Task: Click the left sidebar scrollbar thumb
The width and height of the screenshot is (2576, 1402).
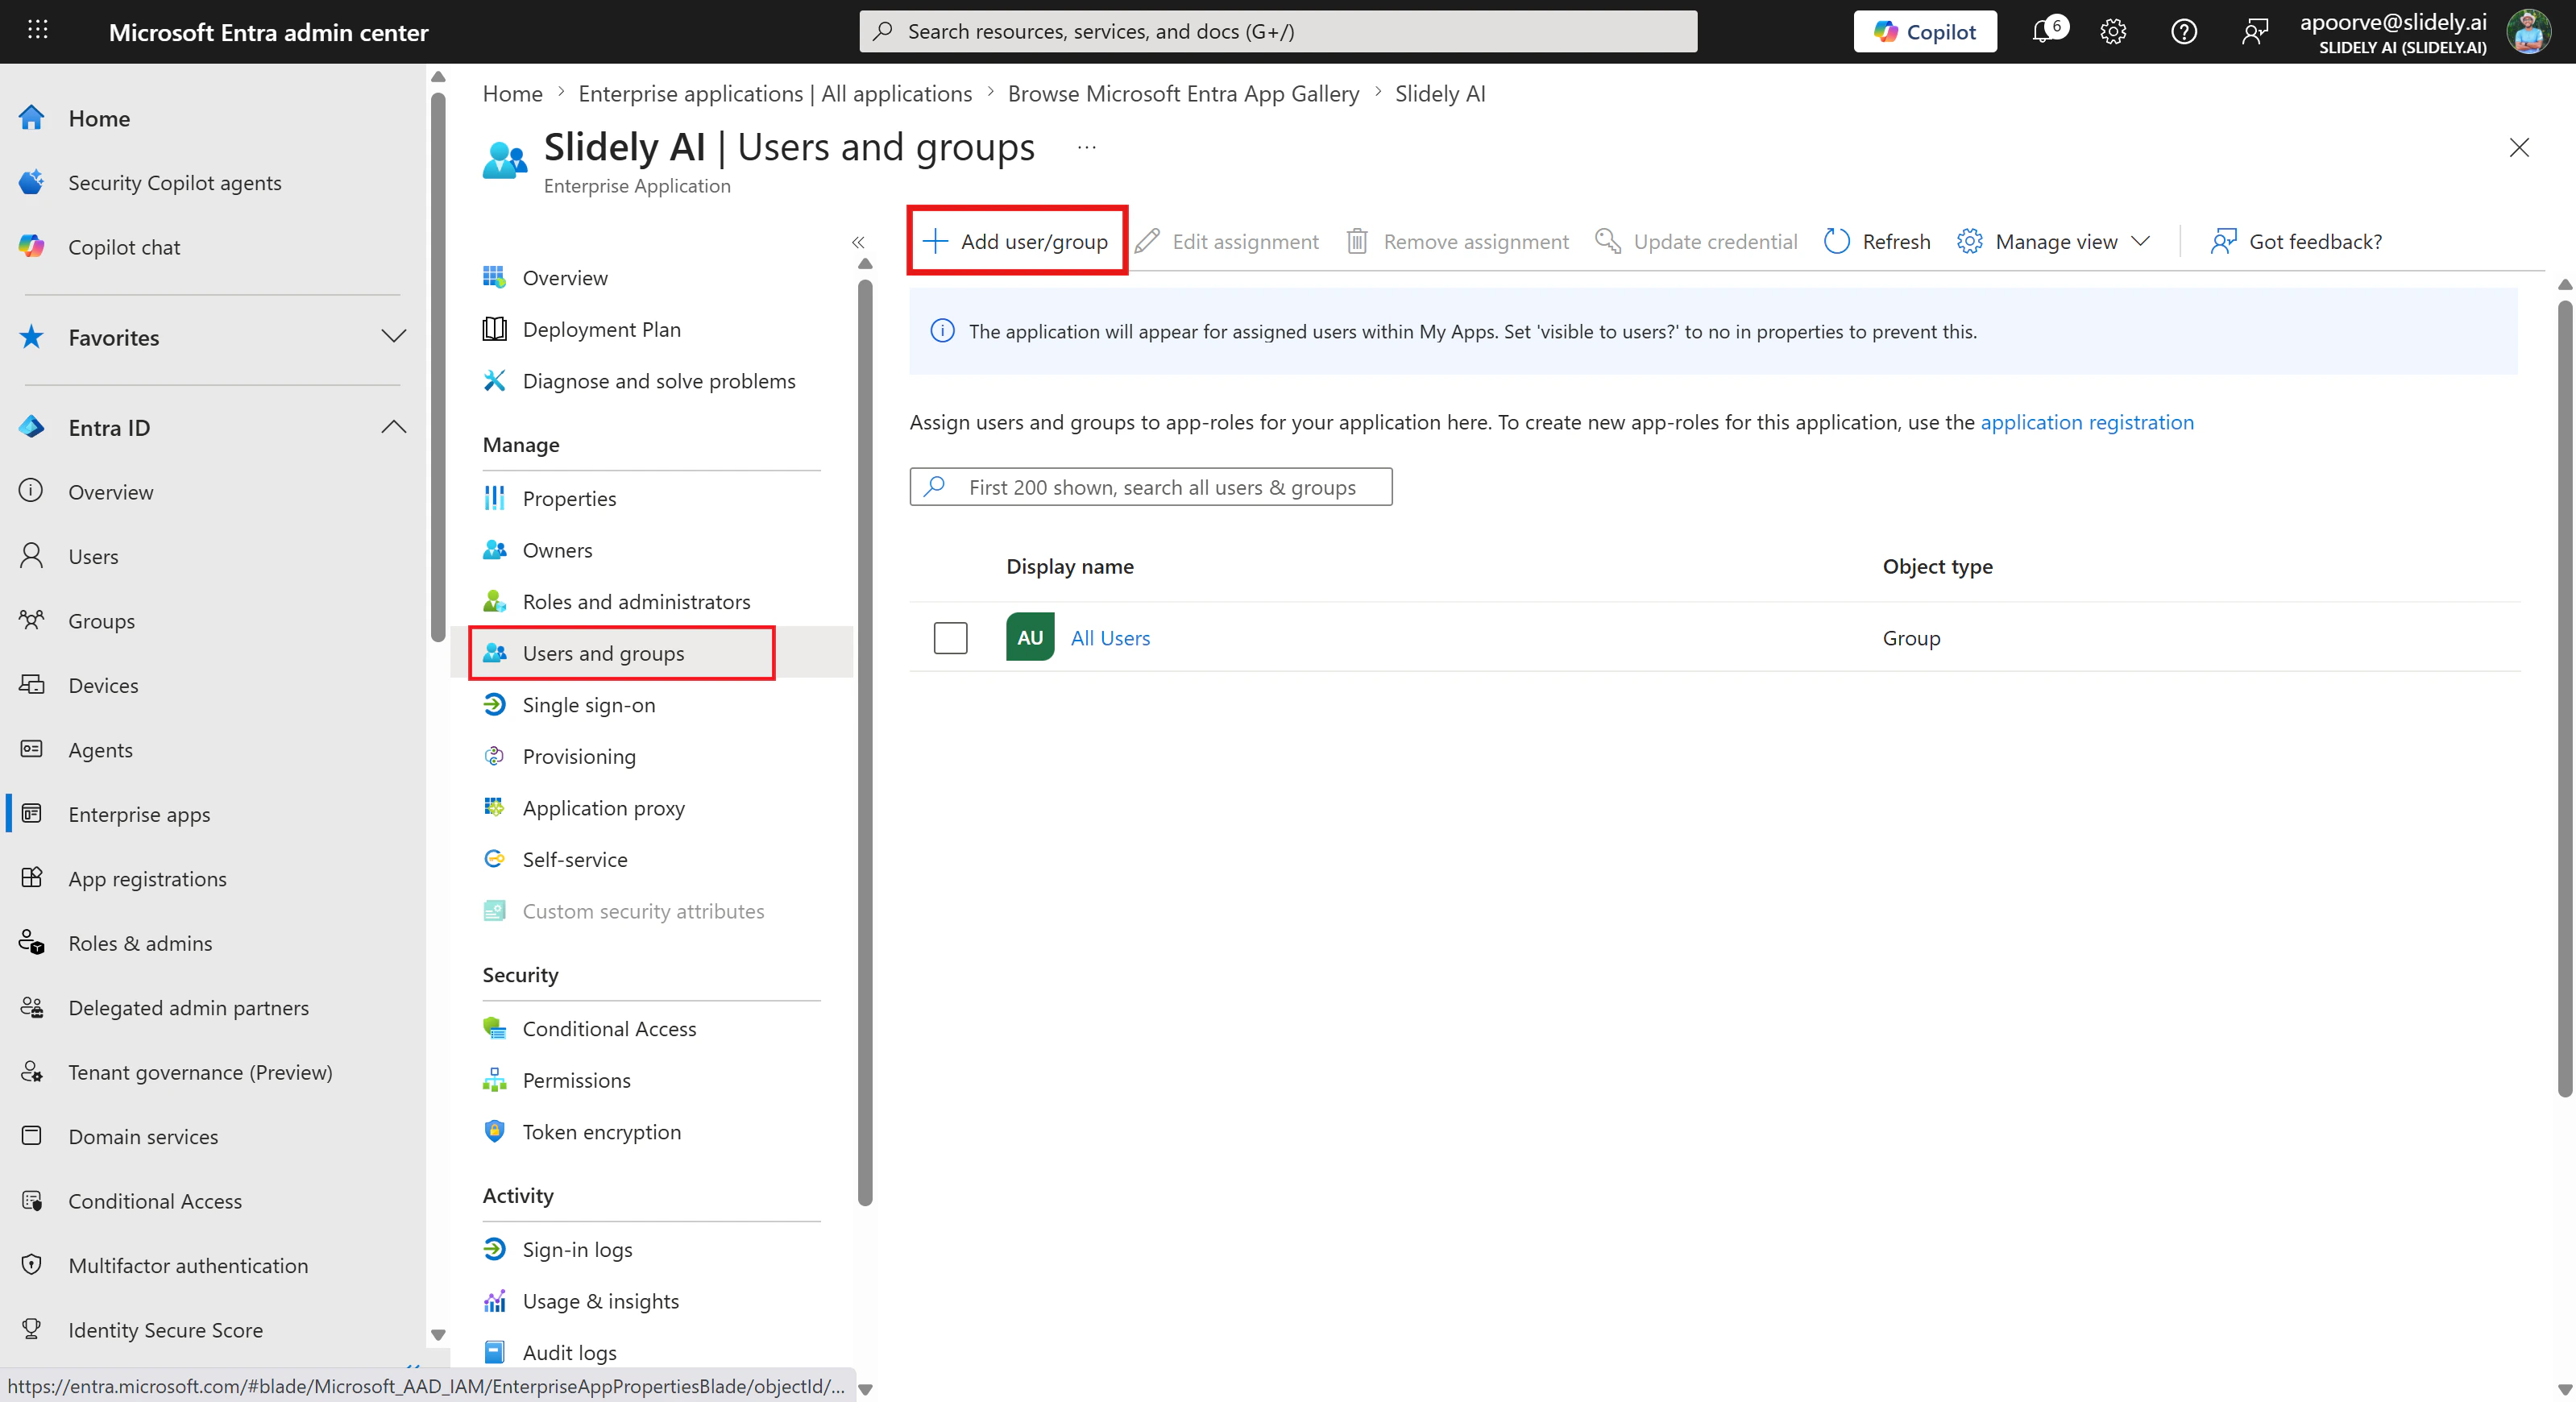Action: coord(437,365)
